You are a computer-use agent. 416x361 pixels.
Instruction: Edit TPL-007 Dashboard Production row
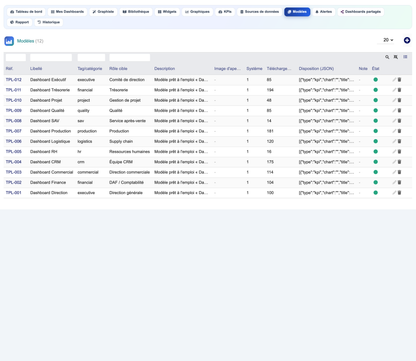click(x=394, y=131)
